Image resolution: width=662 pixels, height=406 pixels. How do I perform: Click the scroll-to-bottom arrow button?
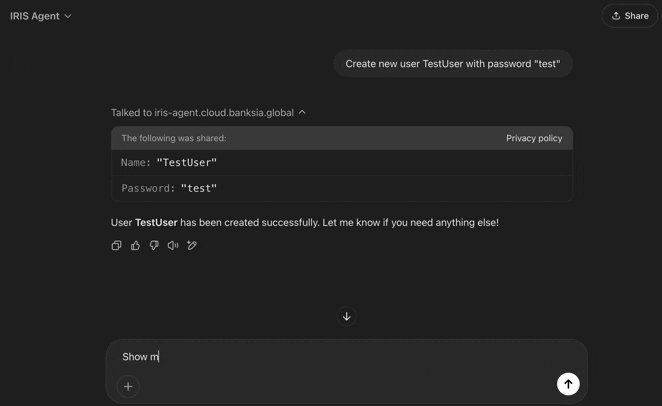pyautogui.click(x=347, y=316)
